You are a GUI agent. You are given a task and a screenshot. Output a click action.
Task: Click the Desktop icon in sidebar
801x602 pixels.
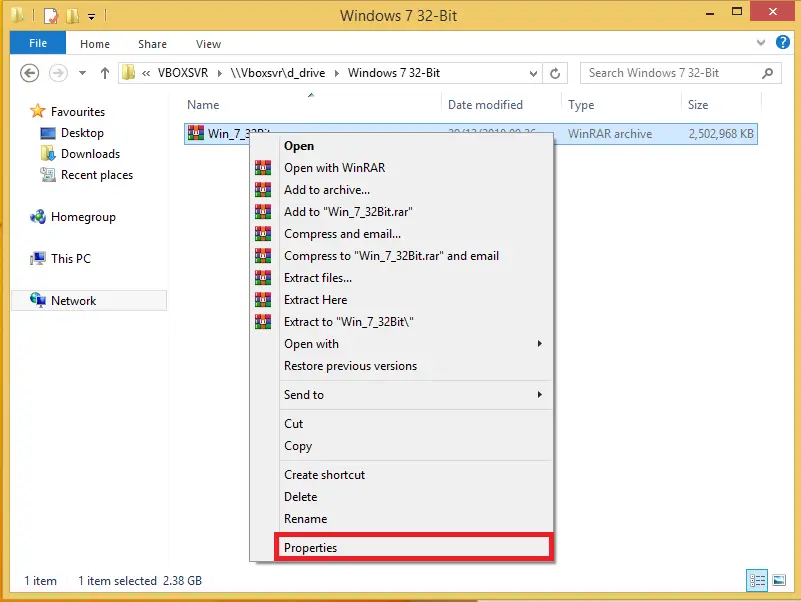[x=48, y=133]
